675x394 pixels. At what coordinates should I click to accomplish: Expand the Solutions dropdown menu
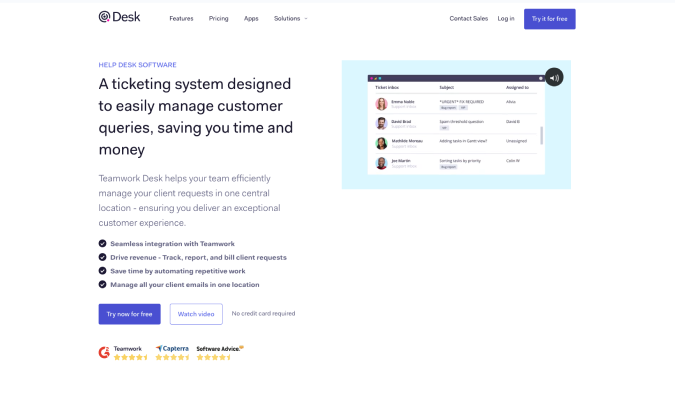coord(291,19)
